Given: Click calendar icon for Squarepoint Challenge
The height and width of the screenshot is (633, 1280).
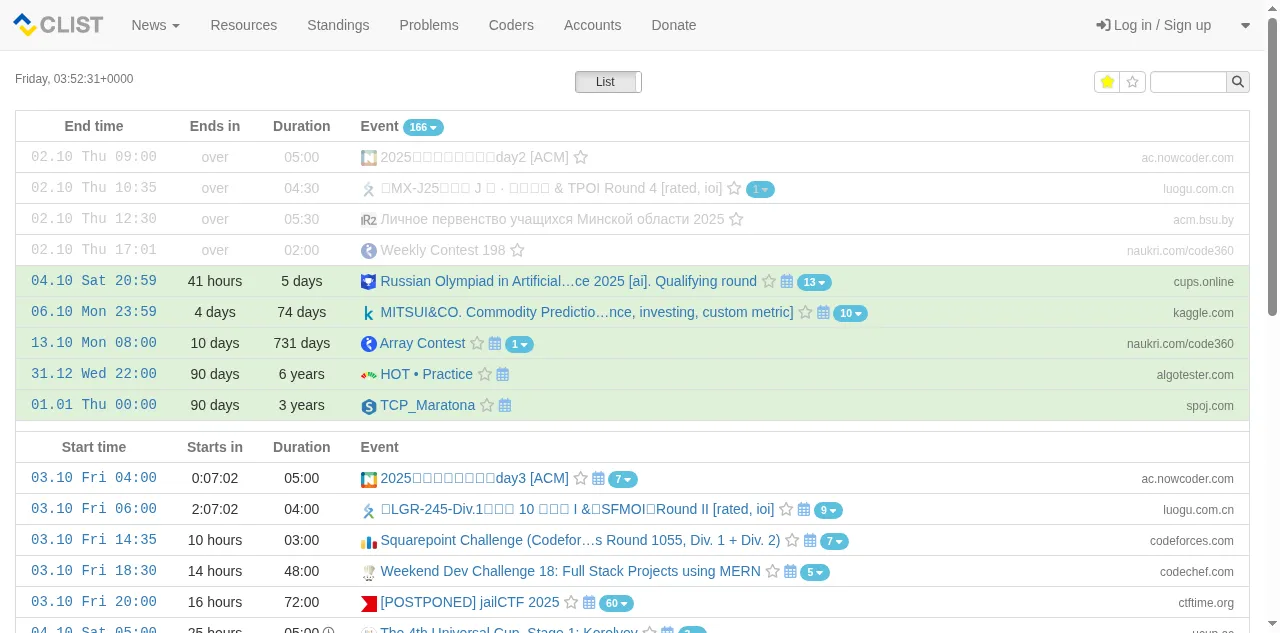Looking at the screenshot, I should (810, 541).
